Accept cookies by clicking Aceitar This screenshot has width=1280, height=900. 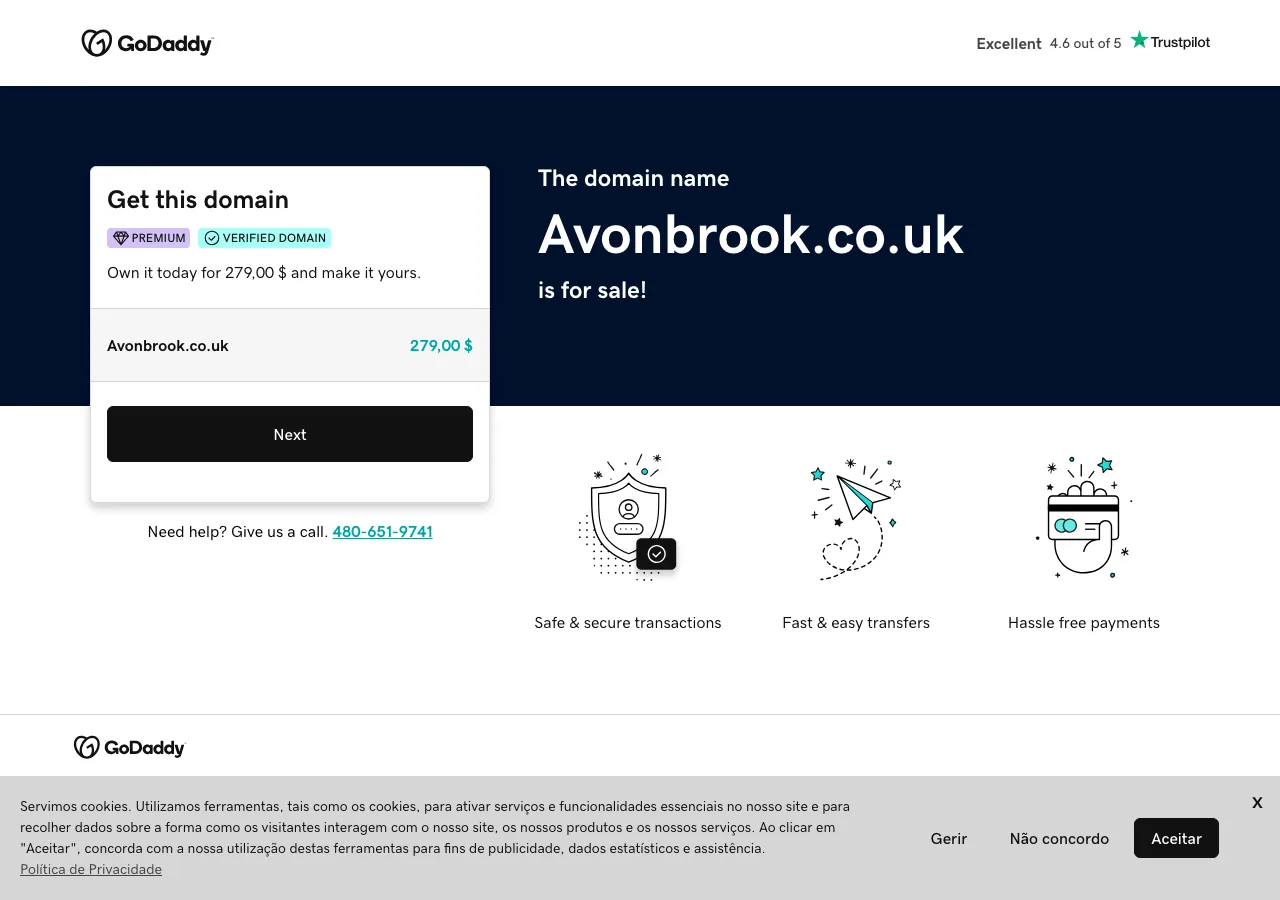click(1176, 838)
